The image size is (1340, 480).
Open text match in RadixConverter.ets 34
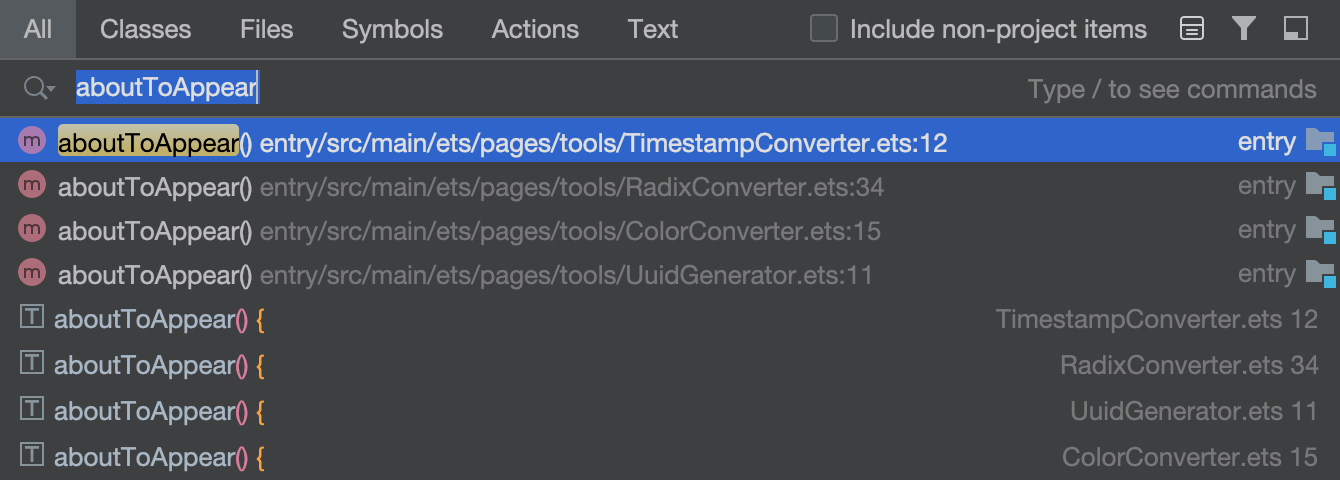(670, 365)
